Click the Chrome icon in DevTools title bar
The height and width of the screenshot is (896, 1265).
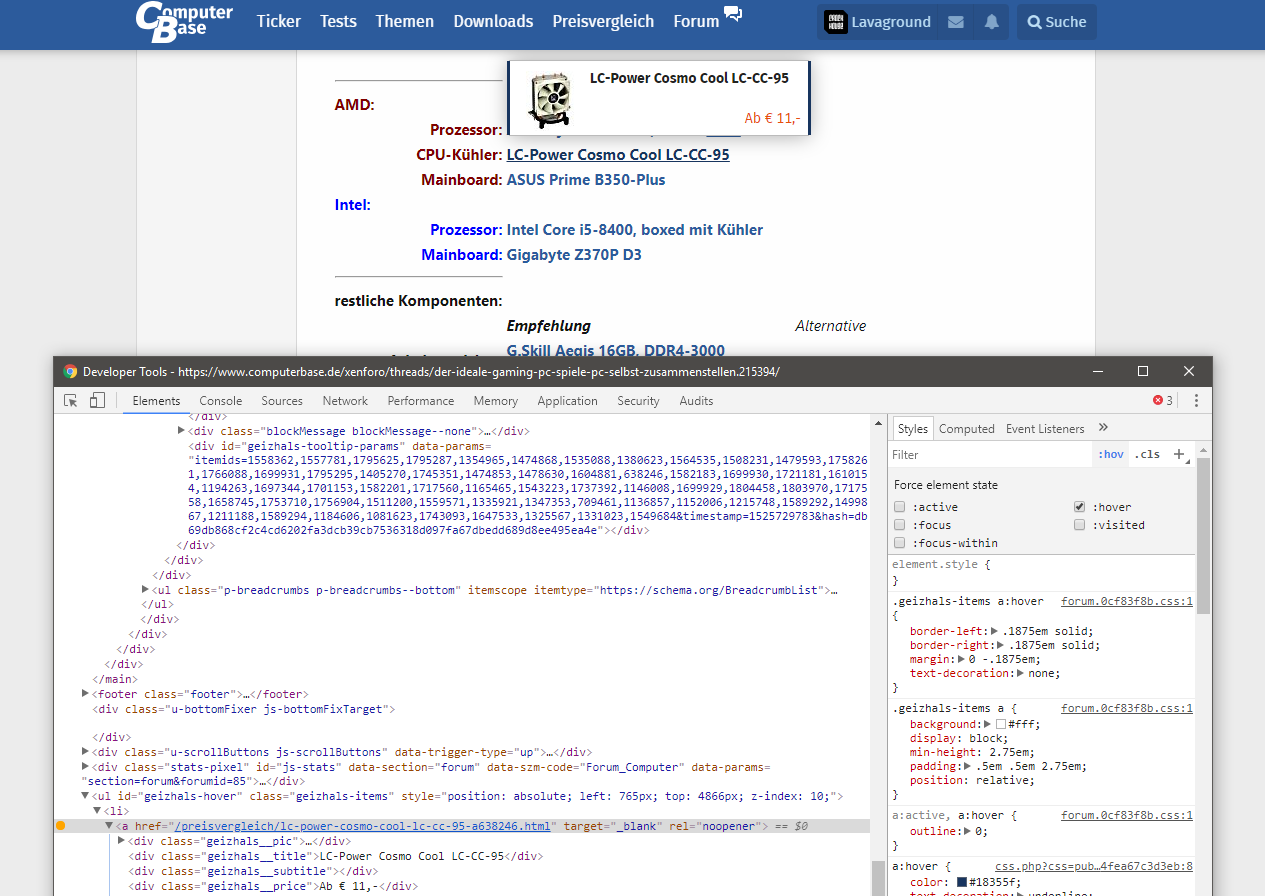point(70,371)
